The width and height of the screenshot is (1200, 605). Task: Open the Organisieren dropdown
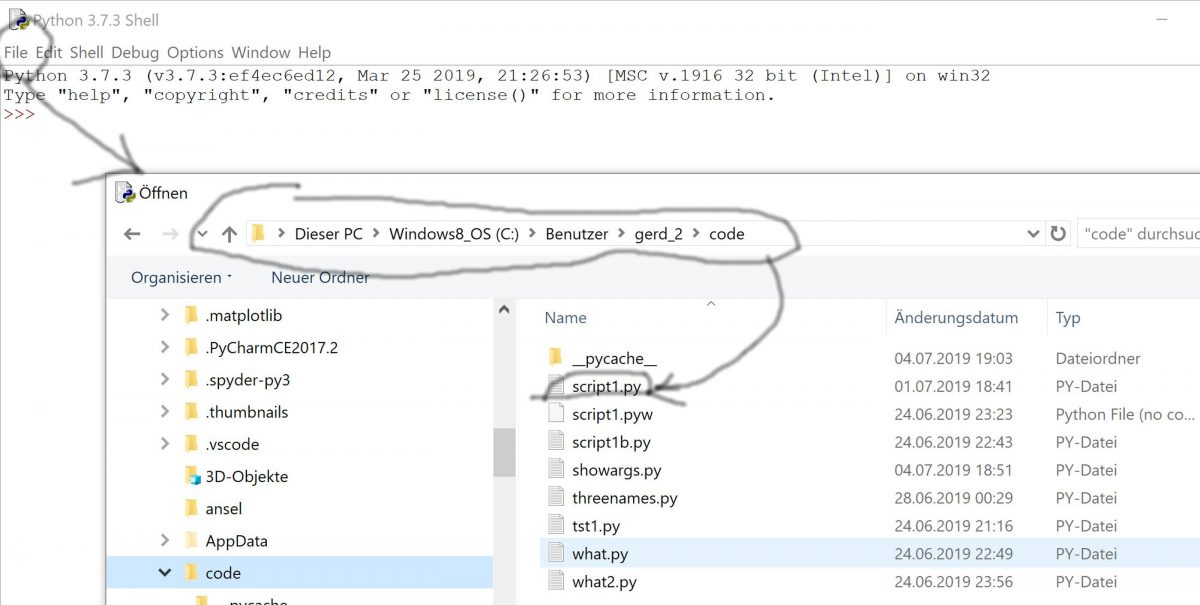[180, 277]
